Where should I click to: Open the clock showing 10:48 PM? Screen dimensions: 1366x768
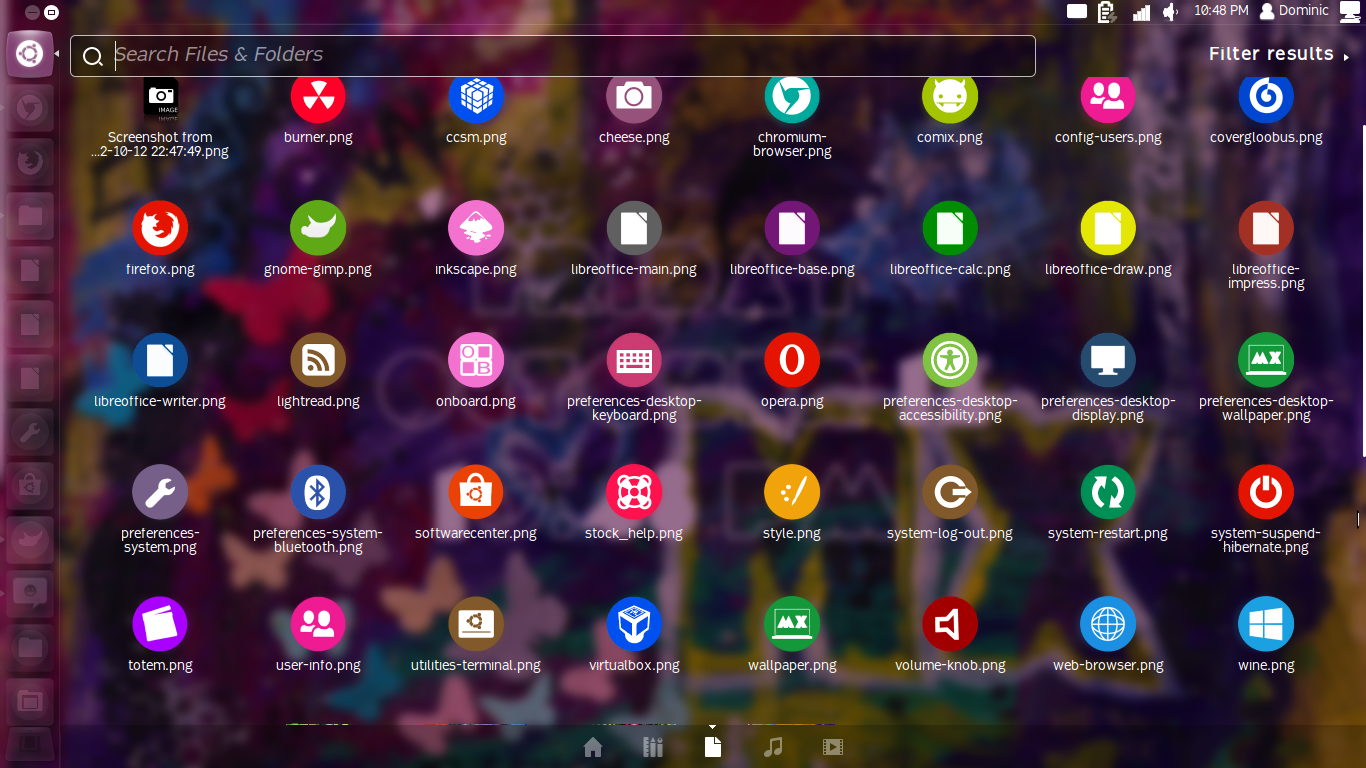(x=1221, y=11)
